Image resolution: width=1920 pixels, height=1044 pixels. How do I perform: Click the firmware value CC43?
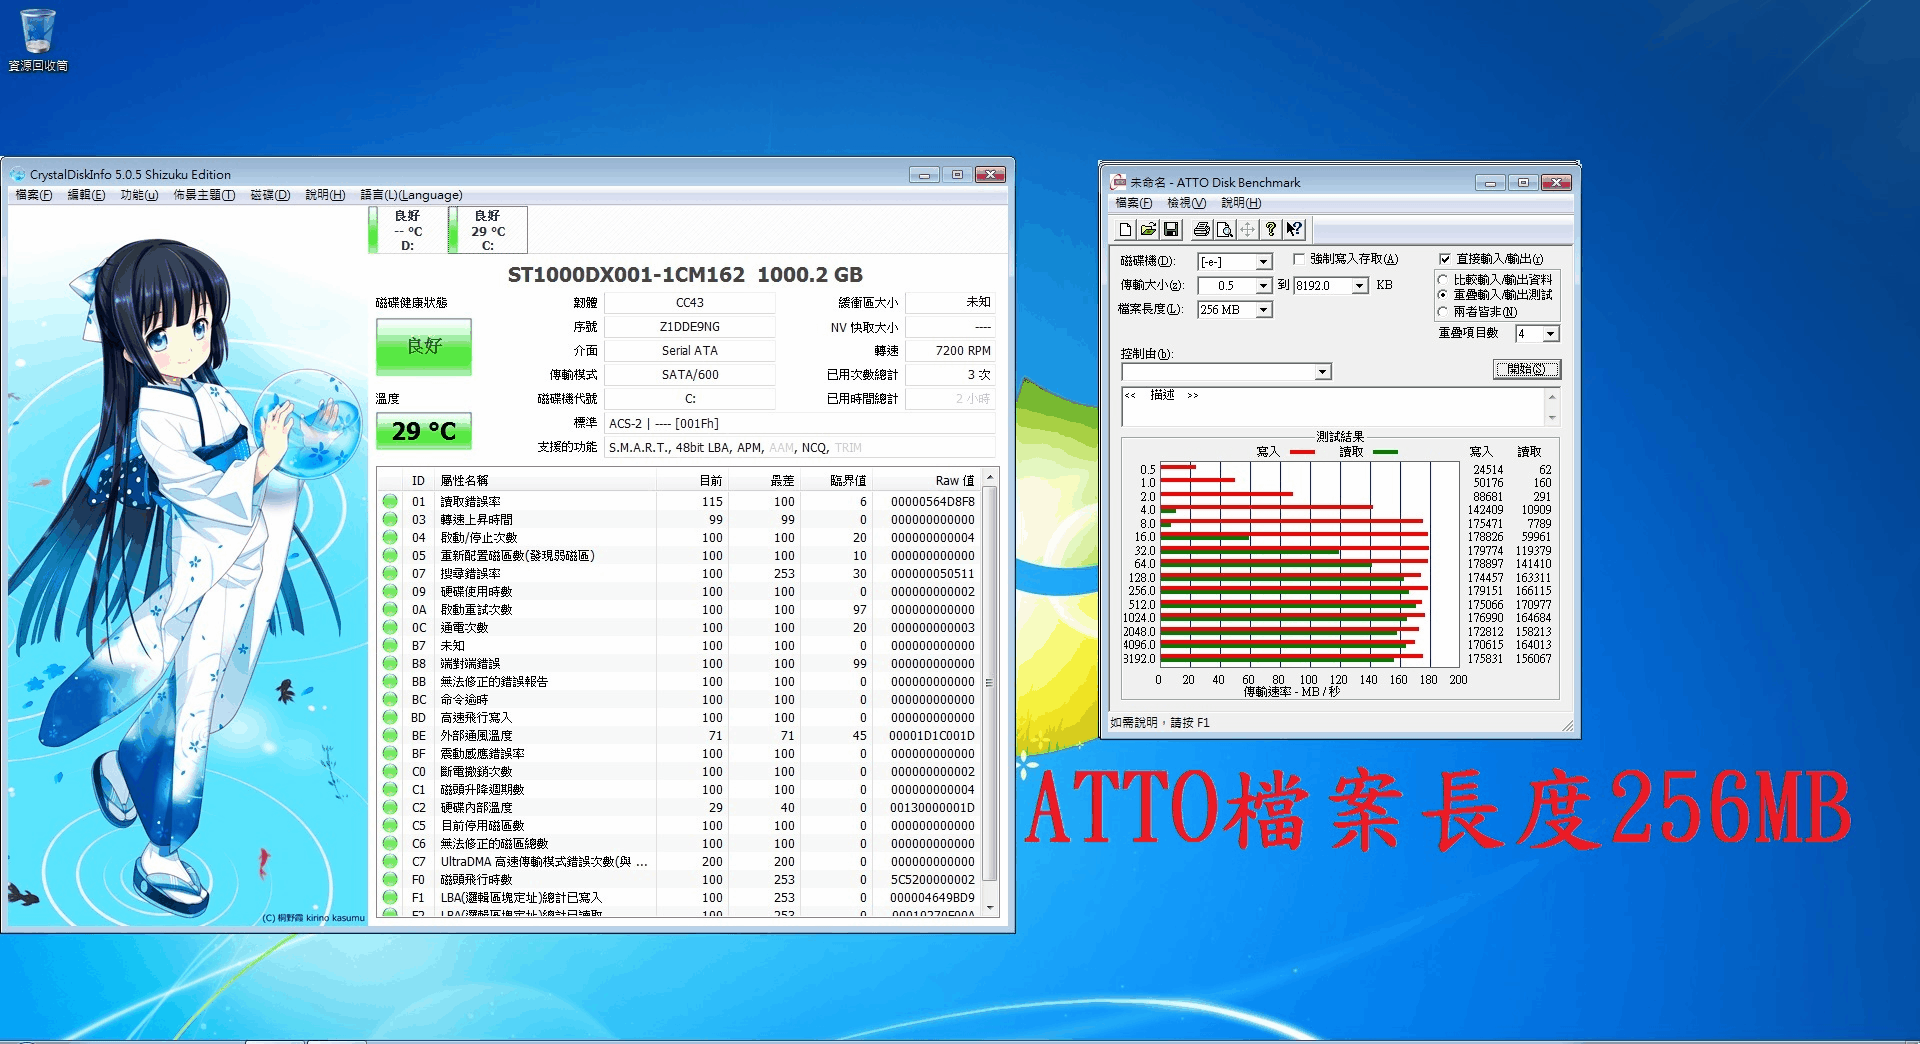coord(690,303)
